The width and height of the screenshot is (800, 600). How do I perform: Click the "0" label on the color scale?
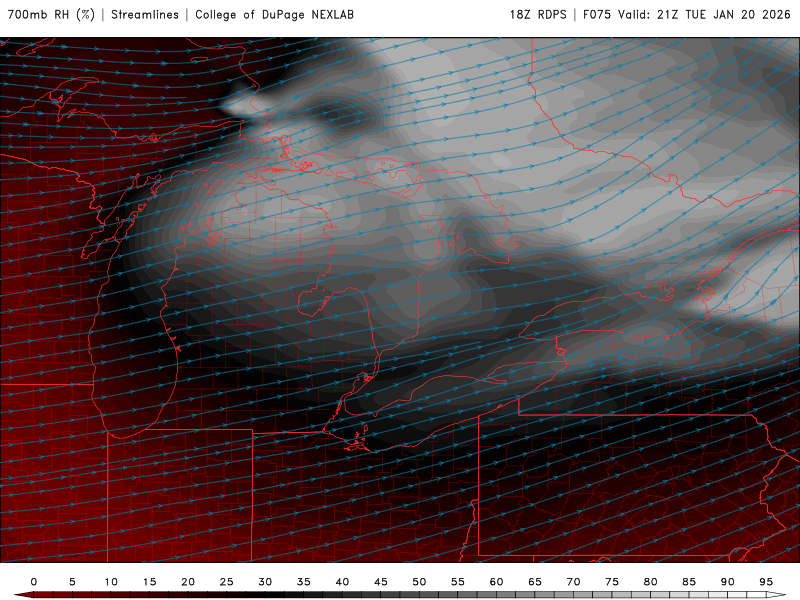34,582
